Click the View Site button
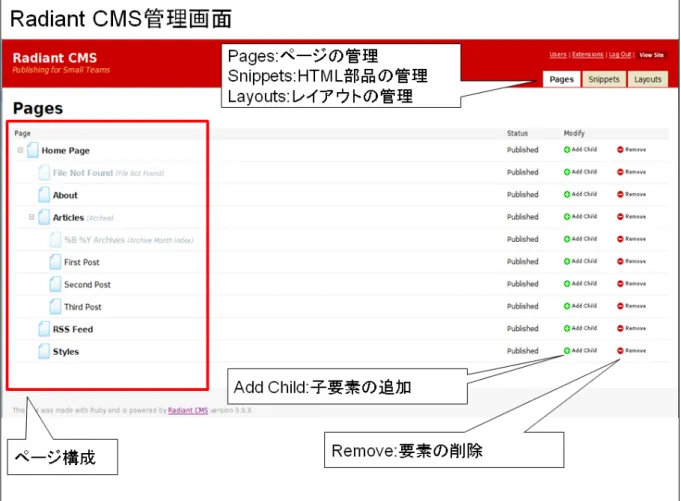The width and height of the screenshot is (681, 501). (x=651, y=55)
